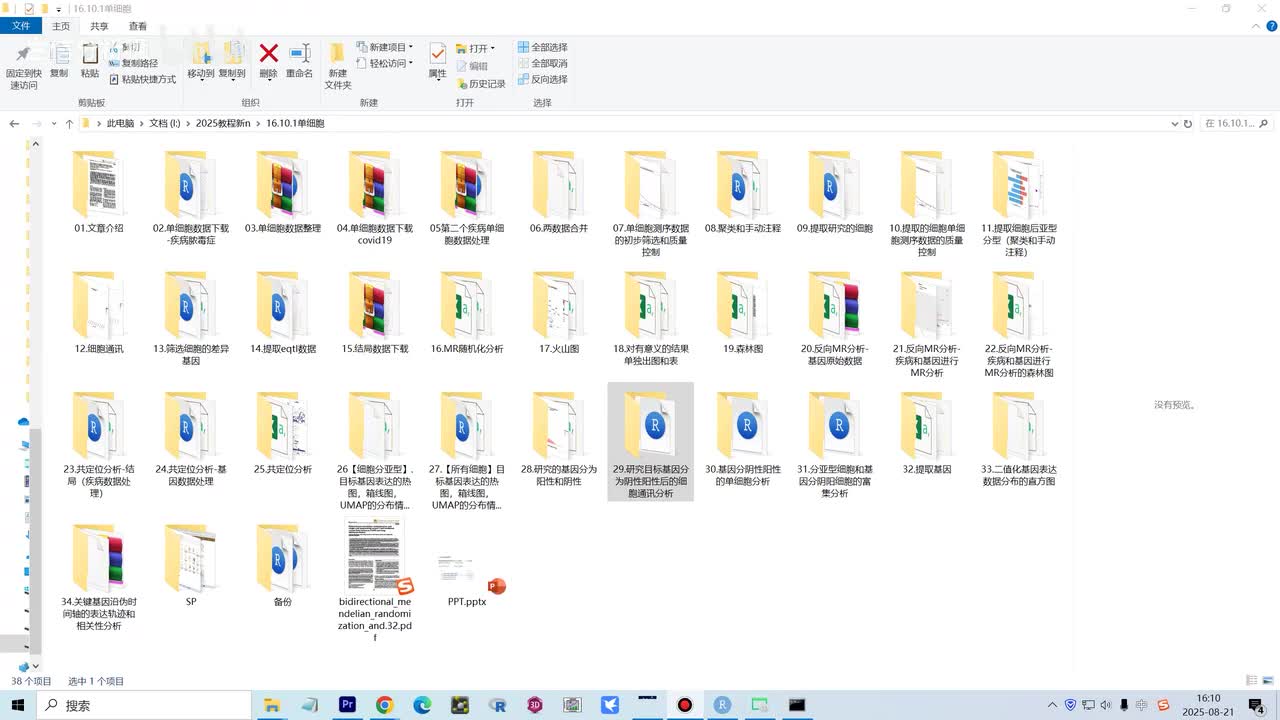Screen dimensions: 1280x720
Task: Choose 粘贴快捷方式 (Paste shortcut)
Action: coord(142,79)
